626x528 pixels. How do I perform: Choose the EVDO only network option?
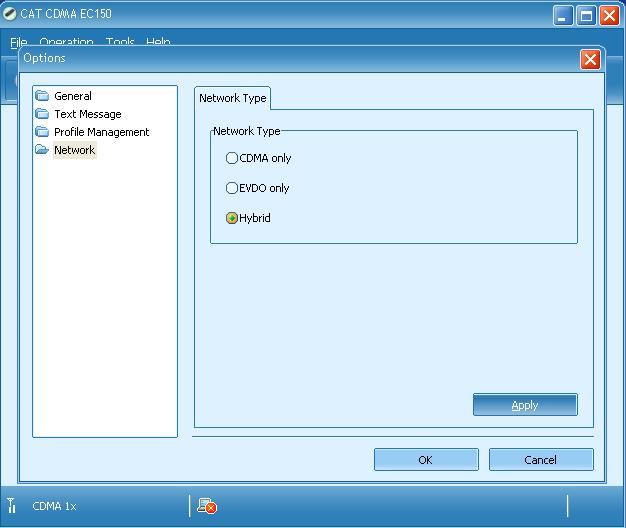(232, 188)
